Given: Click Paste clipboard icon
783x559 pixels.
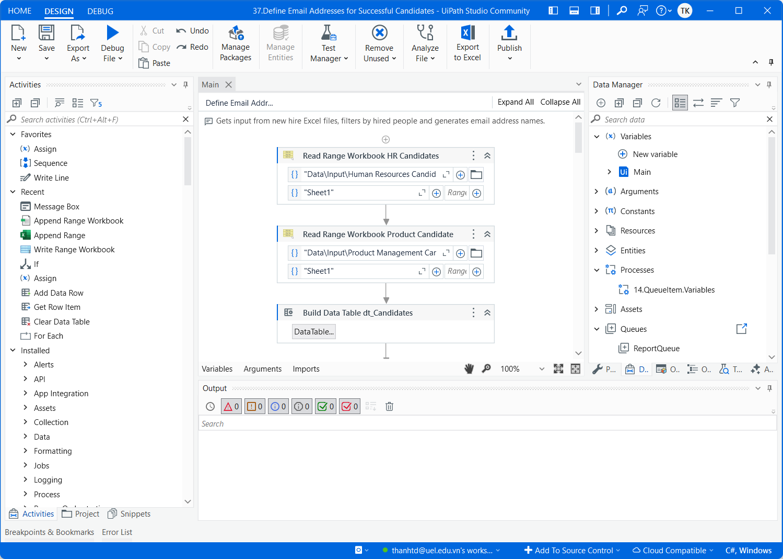Looking at the screenshot, I should [x=144, y=63].
